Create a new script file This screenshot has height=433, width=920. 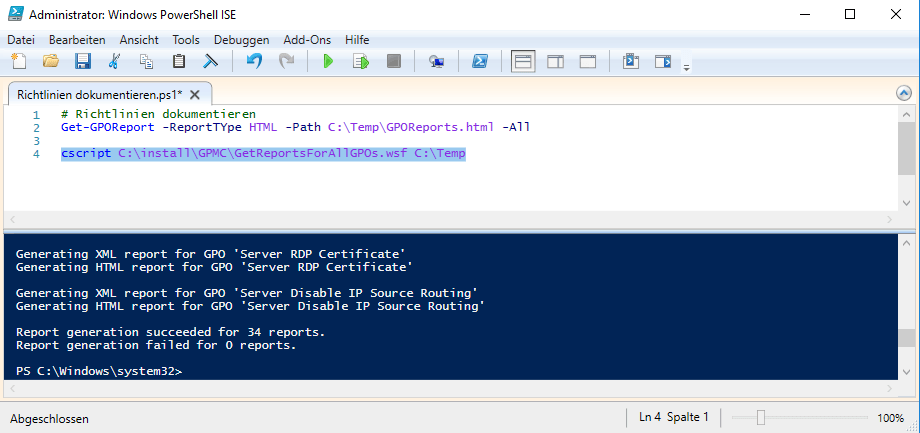coord(18,62)
